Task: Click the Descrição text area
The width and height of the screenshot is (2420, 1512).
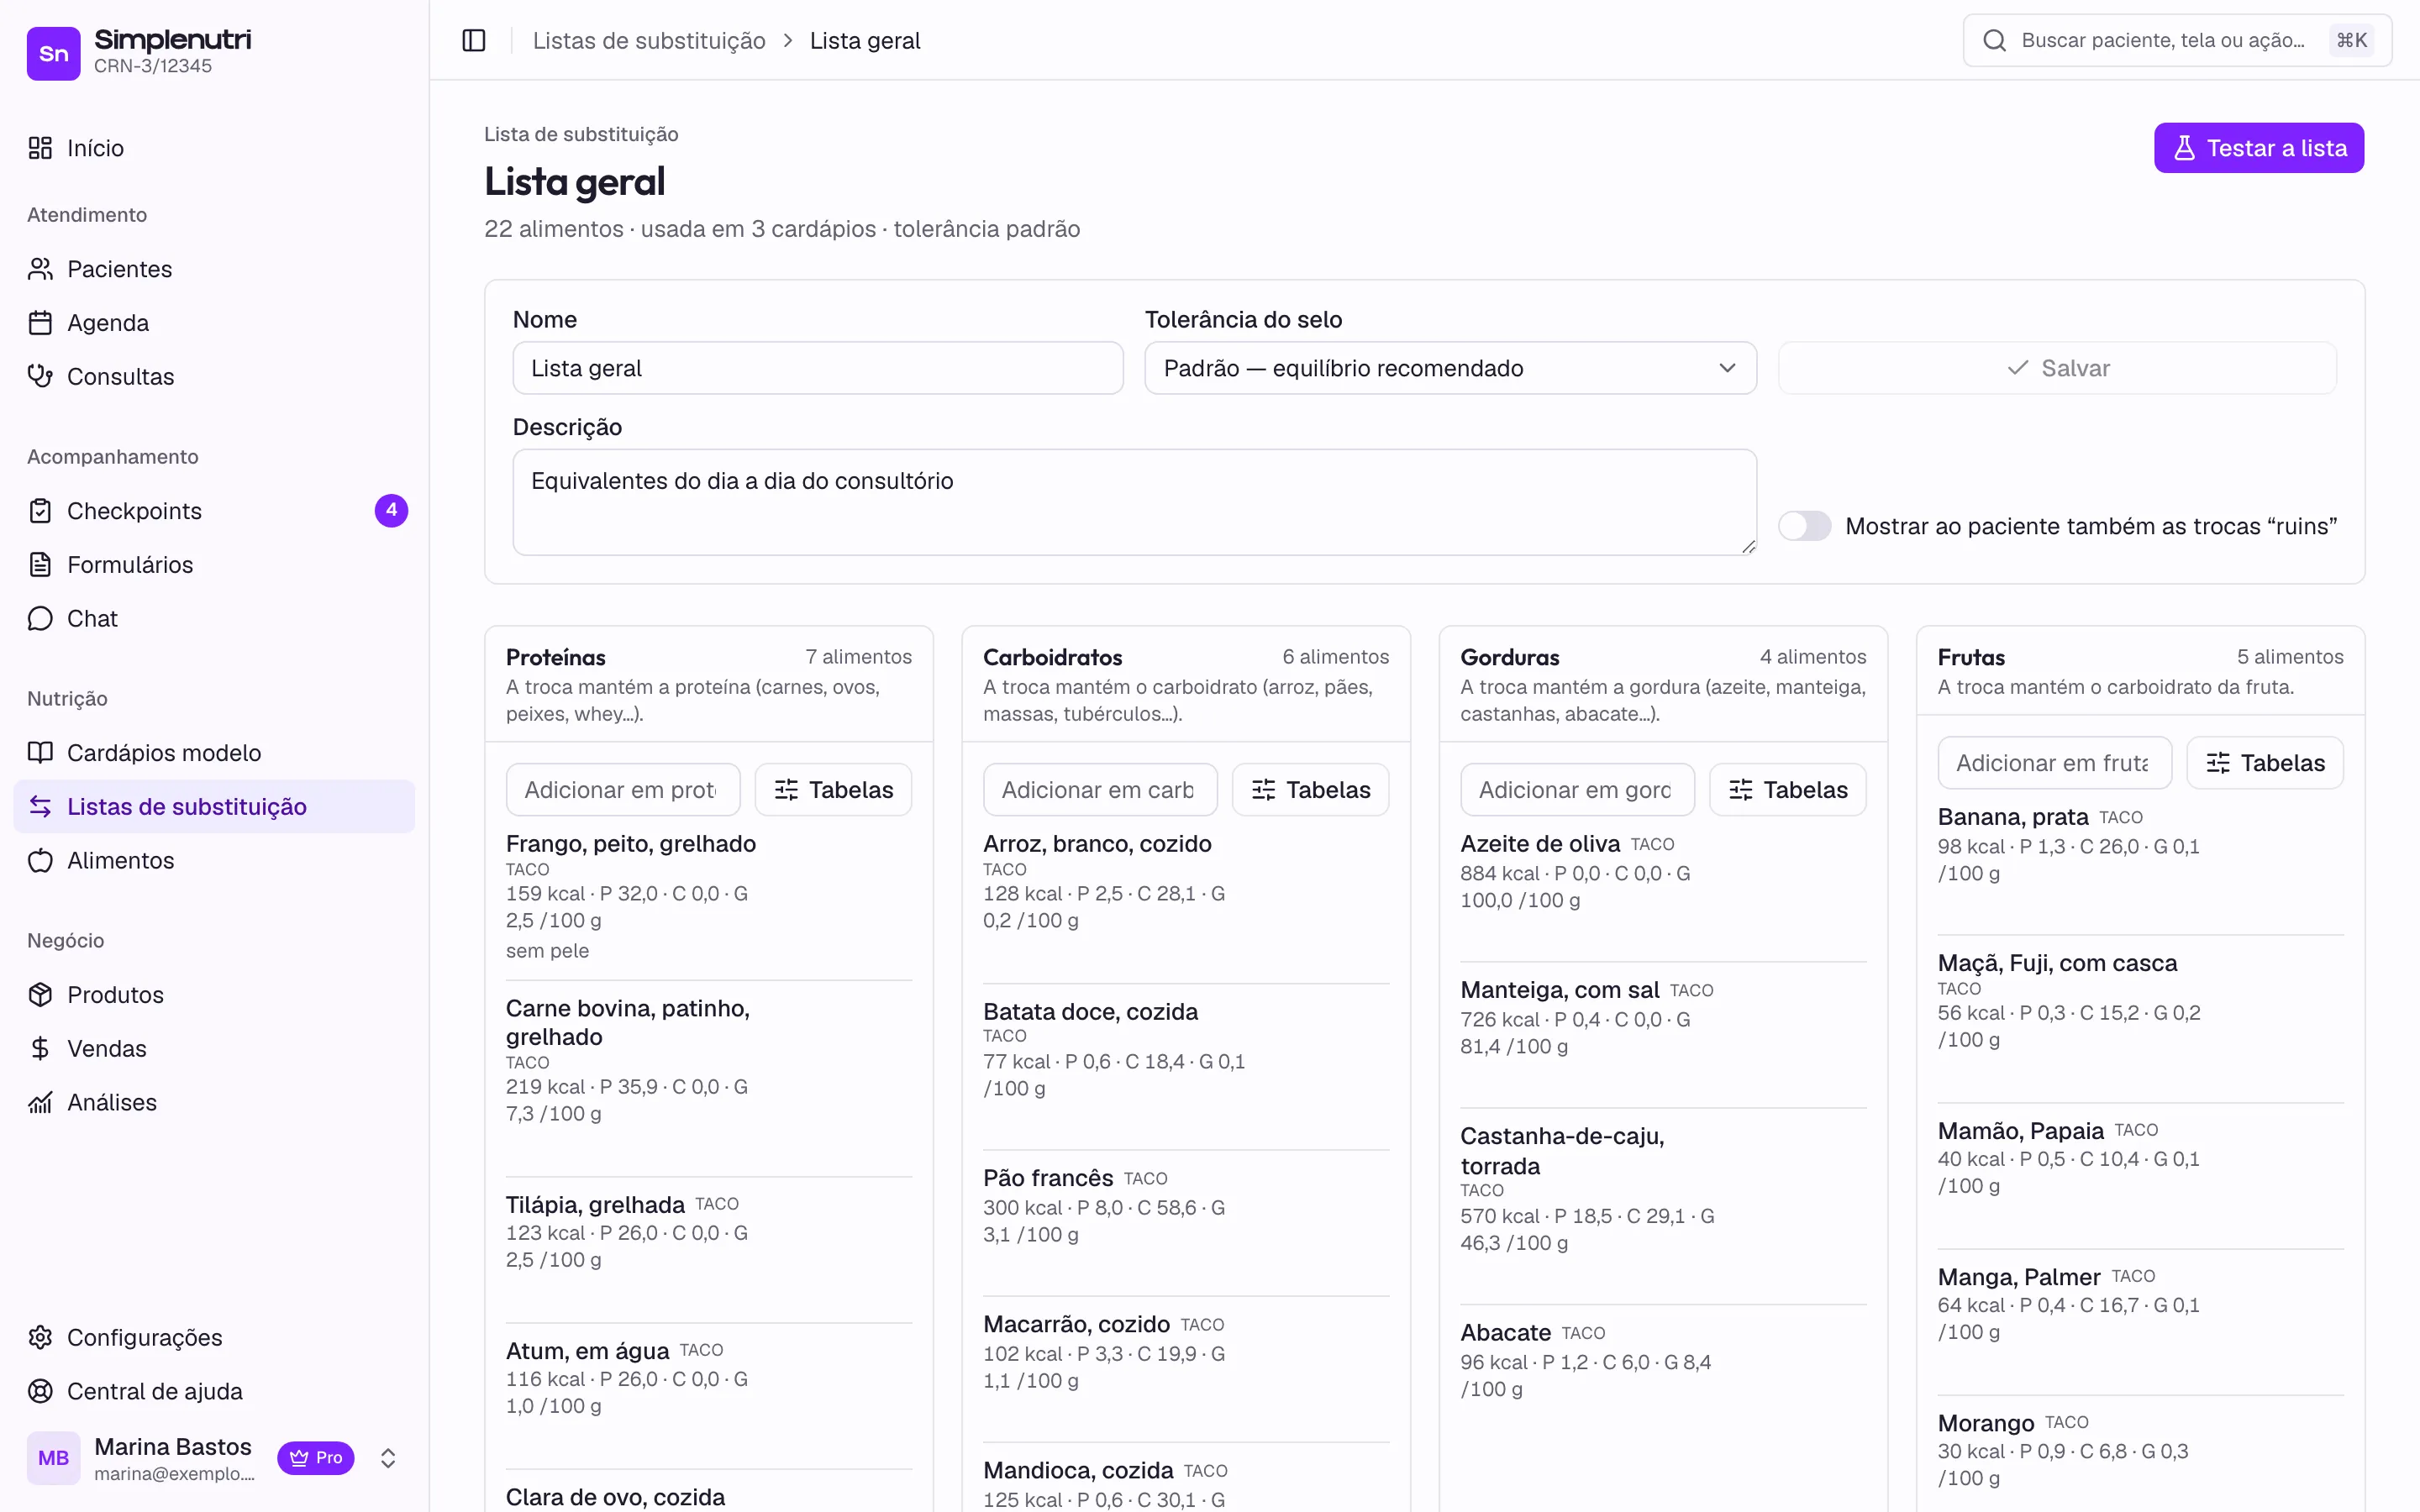Action: click(x=1135, y=502)
